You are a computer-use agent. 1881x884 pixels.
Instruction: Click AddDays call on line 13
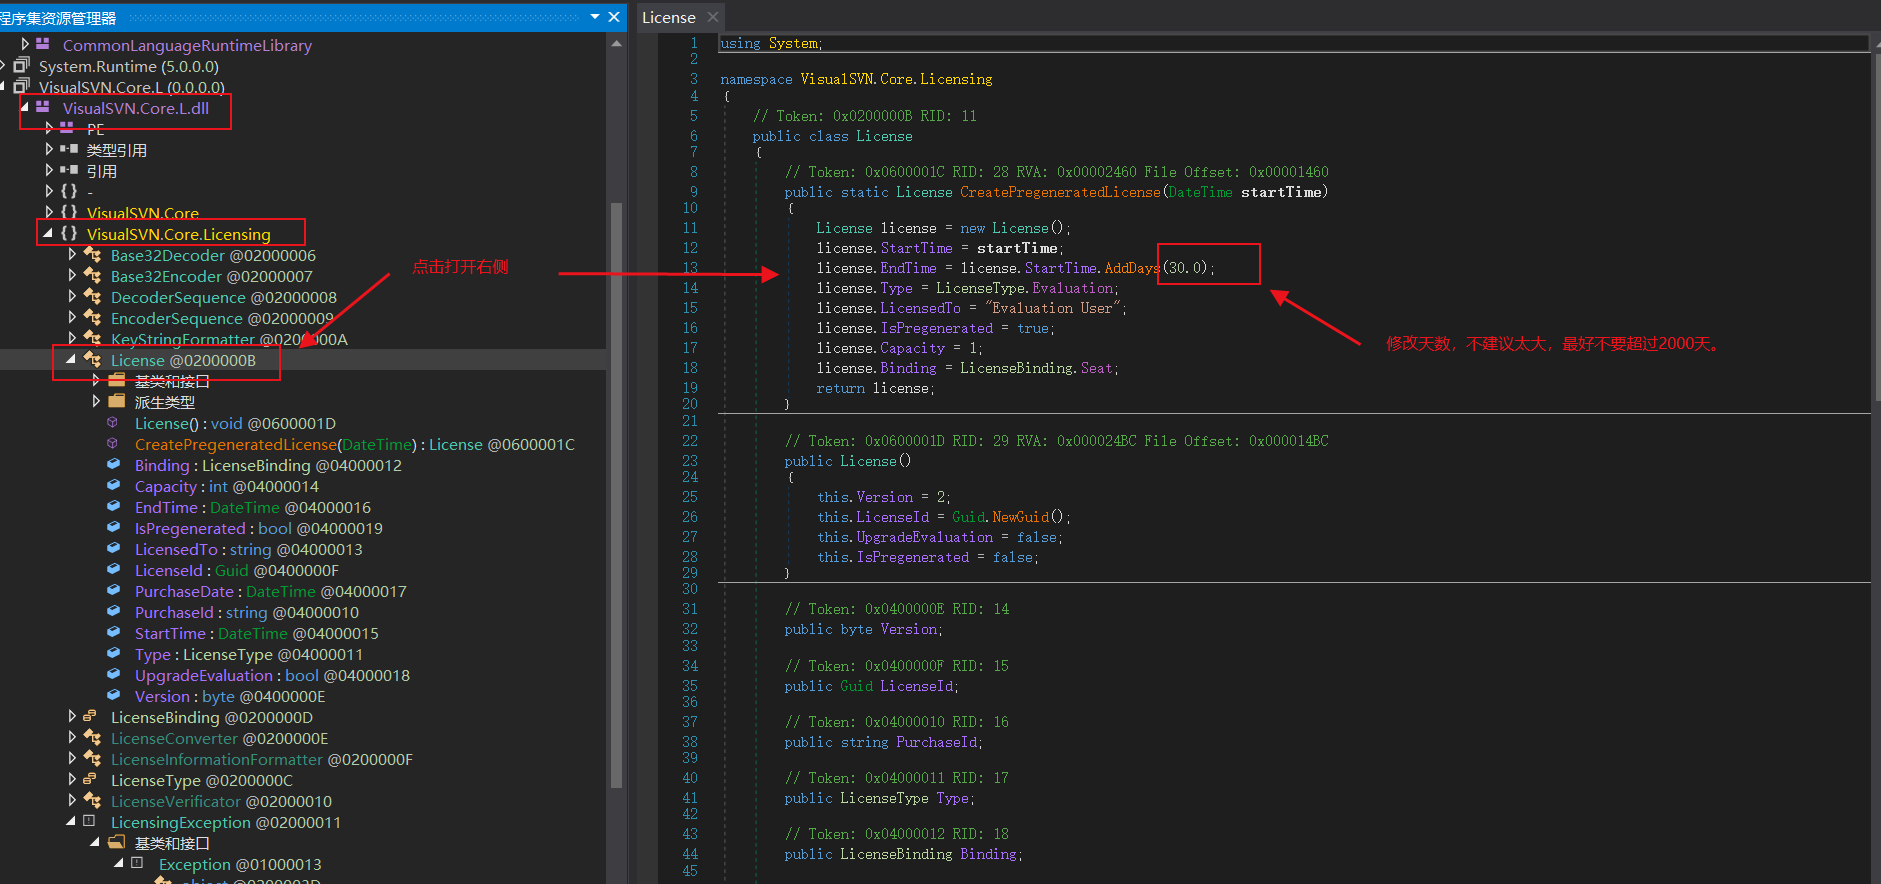point(1132,268)
